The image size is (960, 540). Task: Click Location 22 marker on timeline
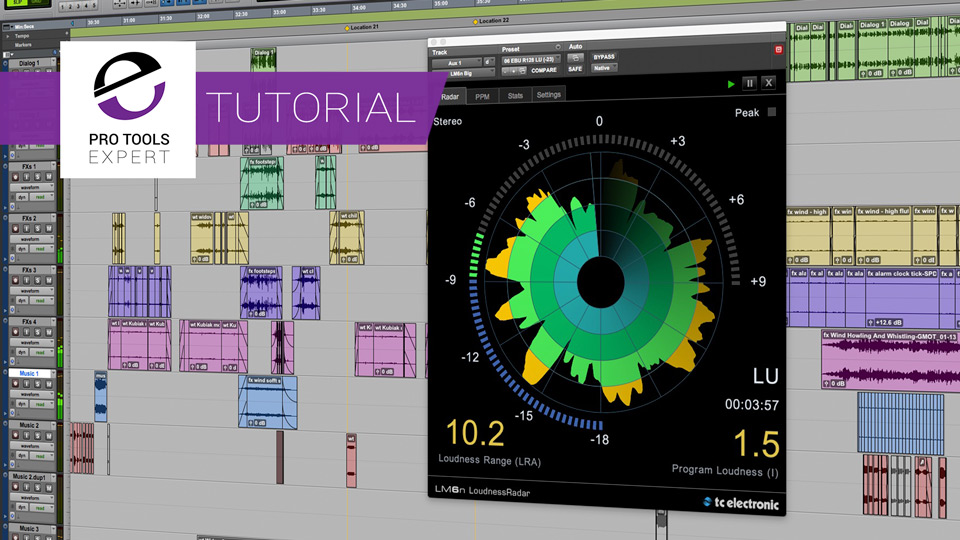click(491, 21)
